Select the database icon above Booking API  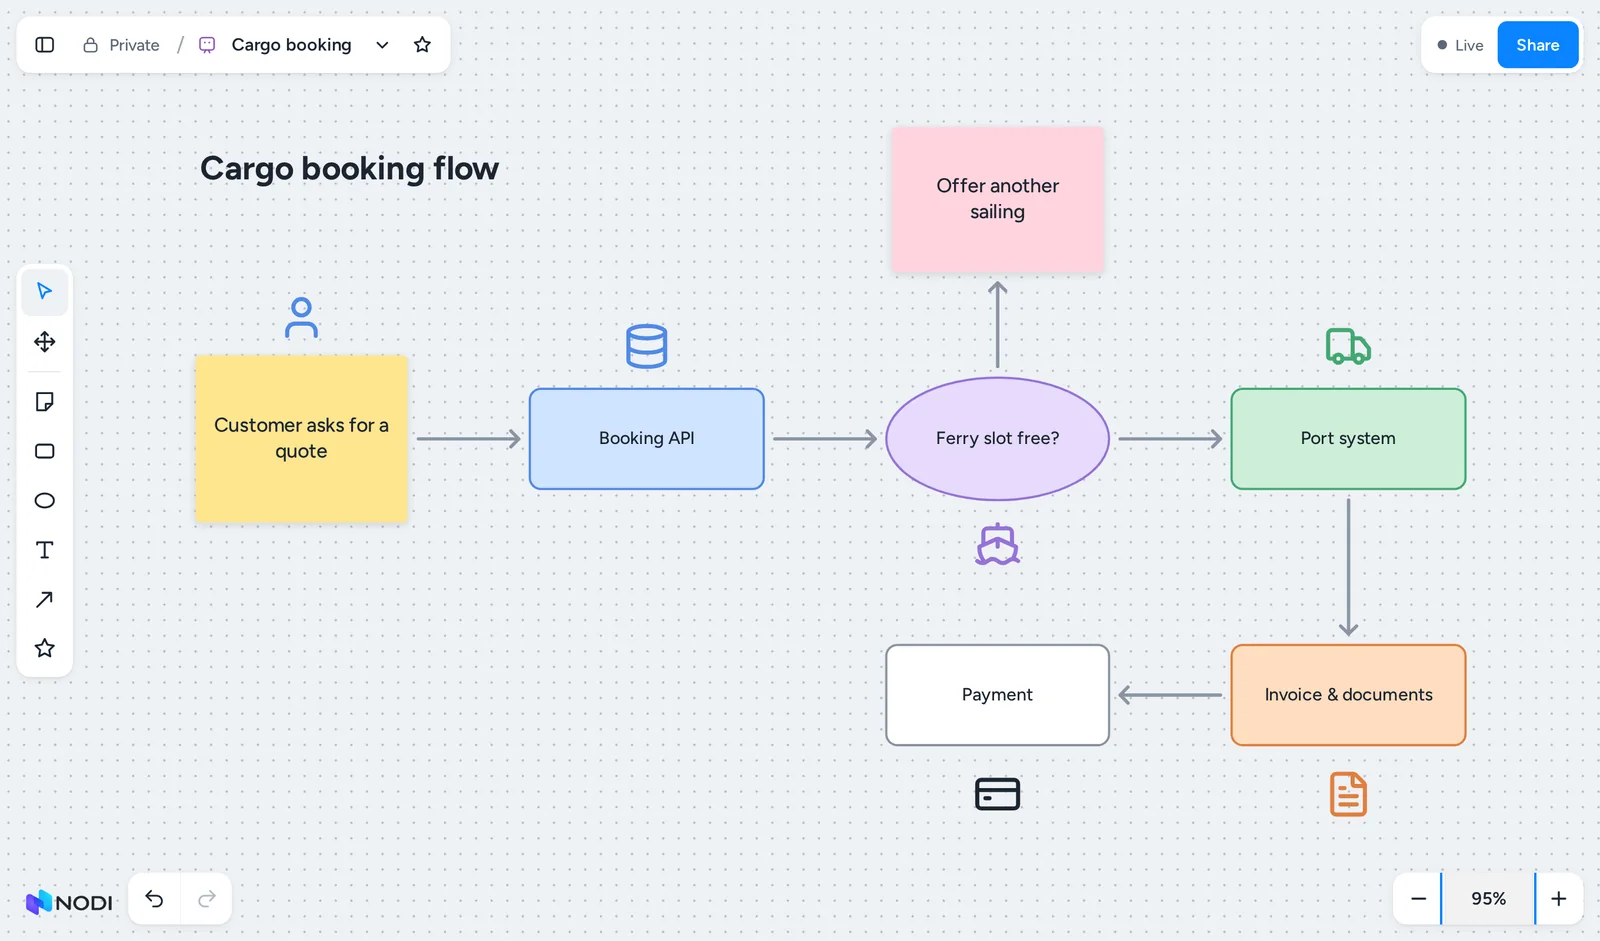tap(646, 346)
